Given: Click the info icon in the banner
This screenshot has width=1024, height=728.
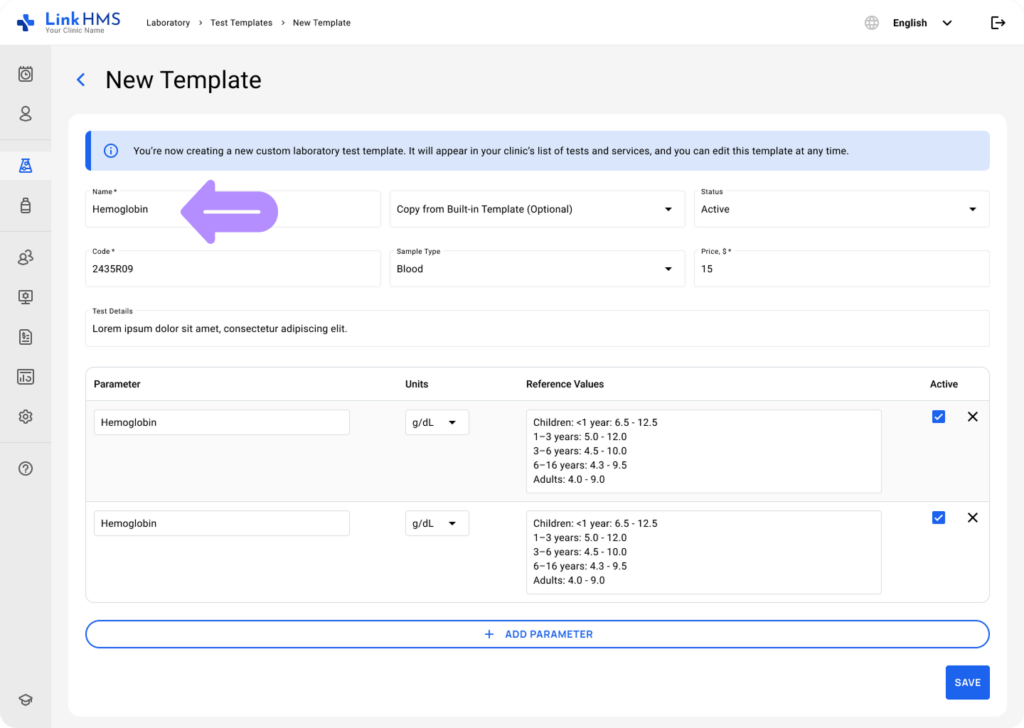Looking at the screenshot, I should point(111,151).
